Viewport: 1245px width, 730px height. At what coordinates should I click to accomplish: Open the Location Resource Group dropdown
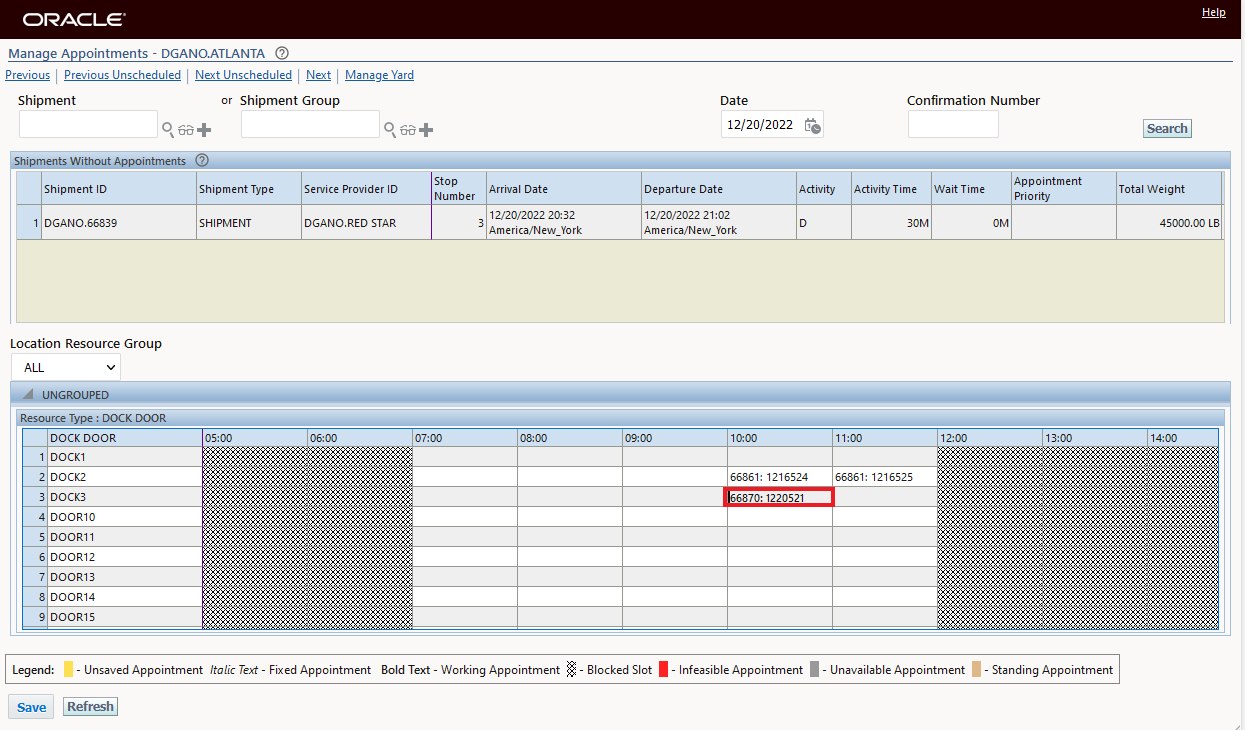[x=66, y=367]
